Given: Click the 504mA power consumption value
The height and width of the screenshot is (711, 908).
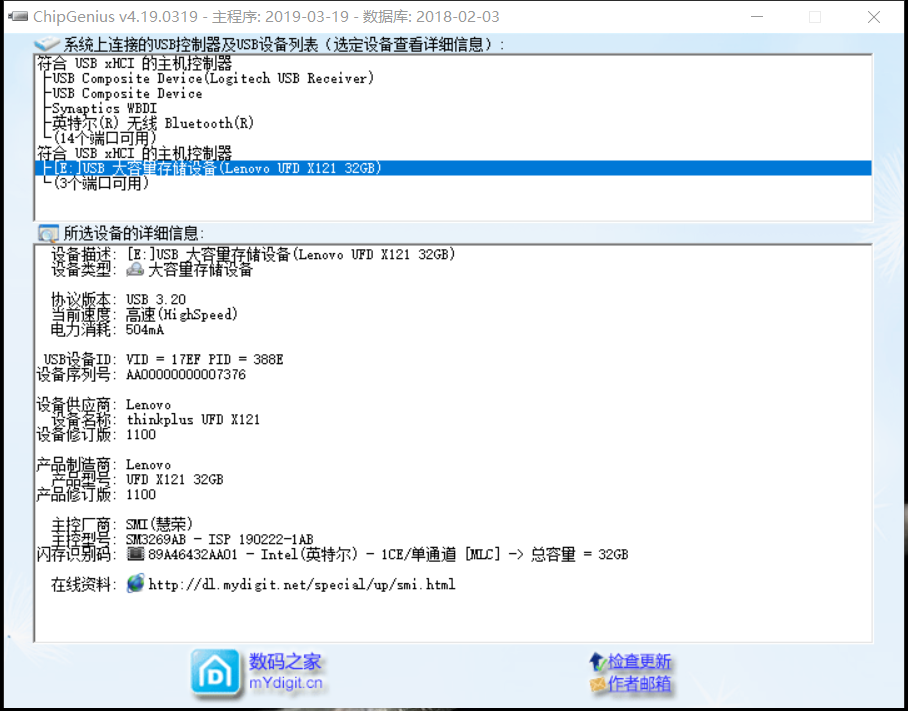Looking at the screenshot, I should click(145, 329).
